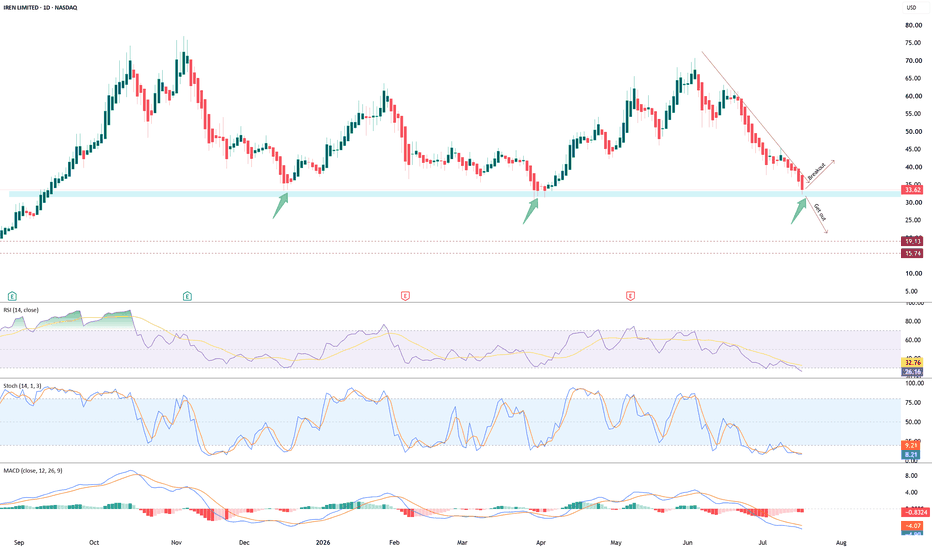Click the 26.16 RSI value tag

coord(912,372)
